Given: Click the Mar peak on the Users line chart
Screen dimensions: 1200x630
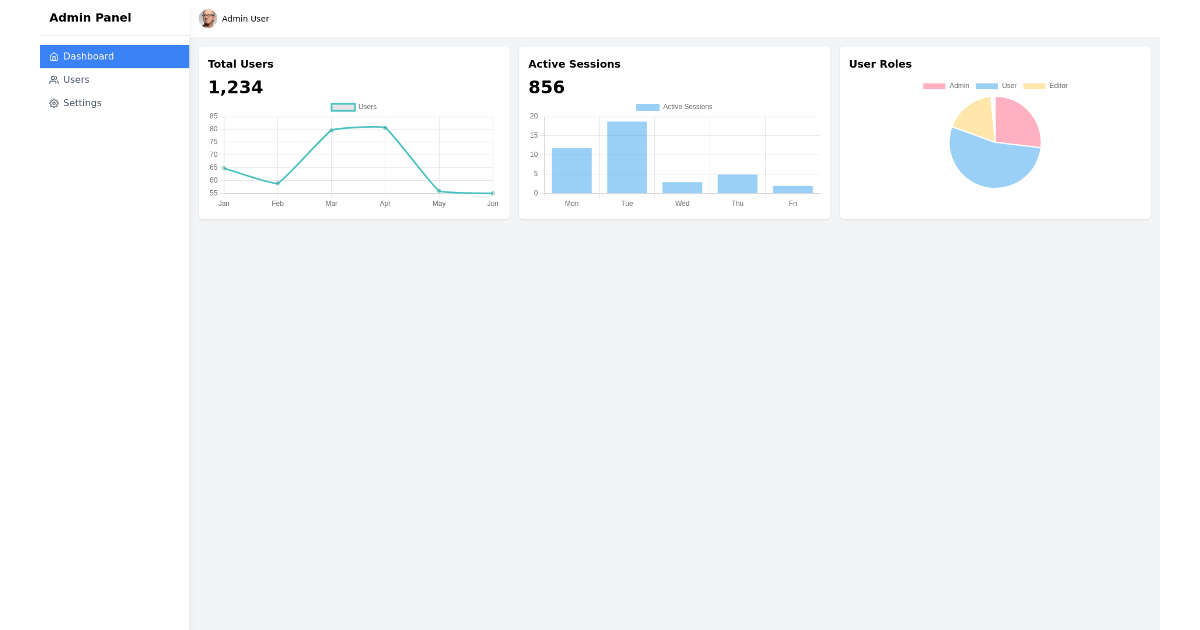Looking at the screenshot, I should pyautogui.click(x=331, y=128).
